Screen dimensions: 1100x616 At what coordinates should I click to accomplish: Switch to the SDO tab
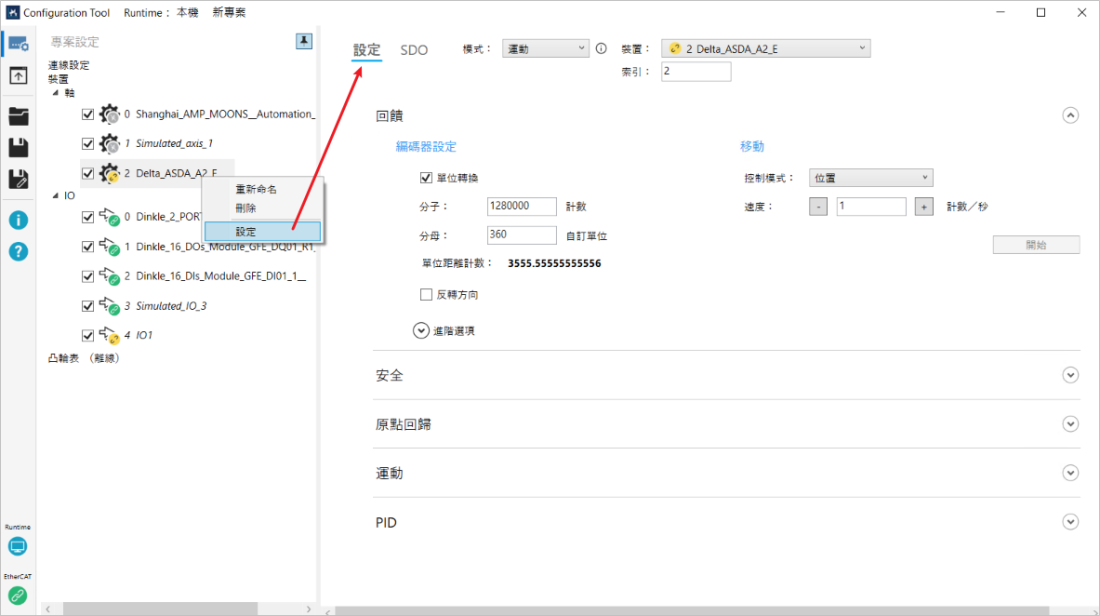tap(414, 50)
